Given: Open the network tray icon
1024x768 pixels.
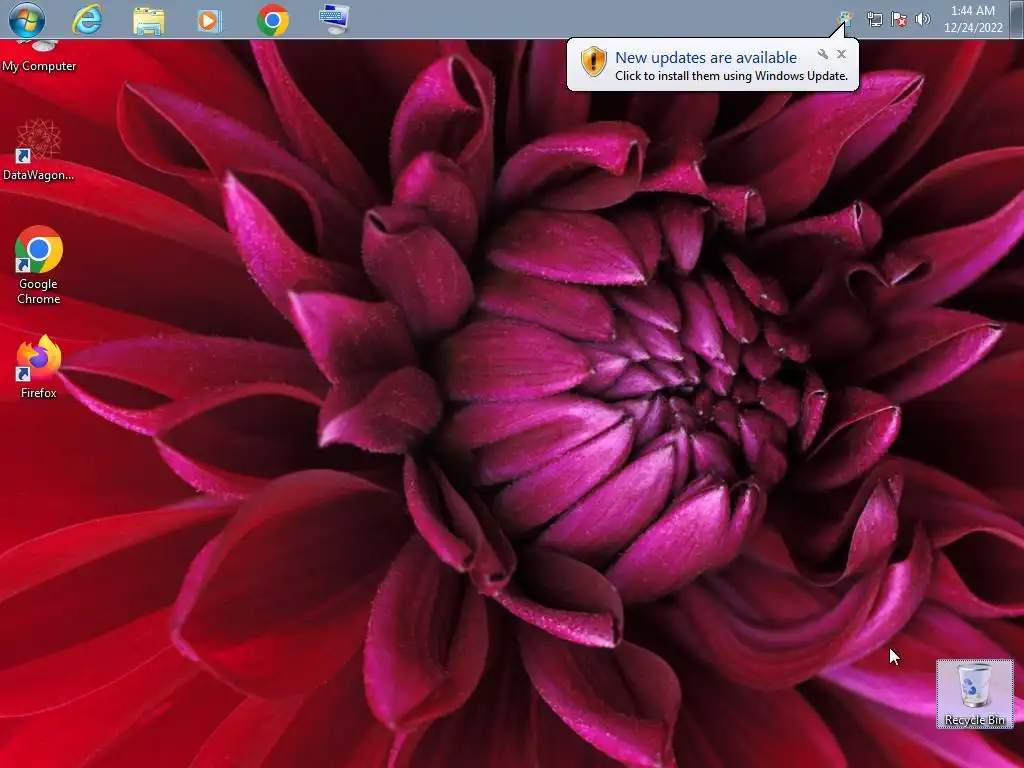Looking at the screenshot, I should click(x=874, y=20).
